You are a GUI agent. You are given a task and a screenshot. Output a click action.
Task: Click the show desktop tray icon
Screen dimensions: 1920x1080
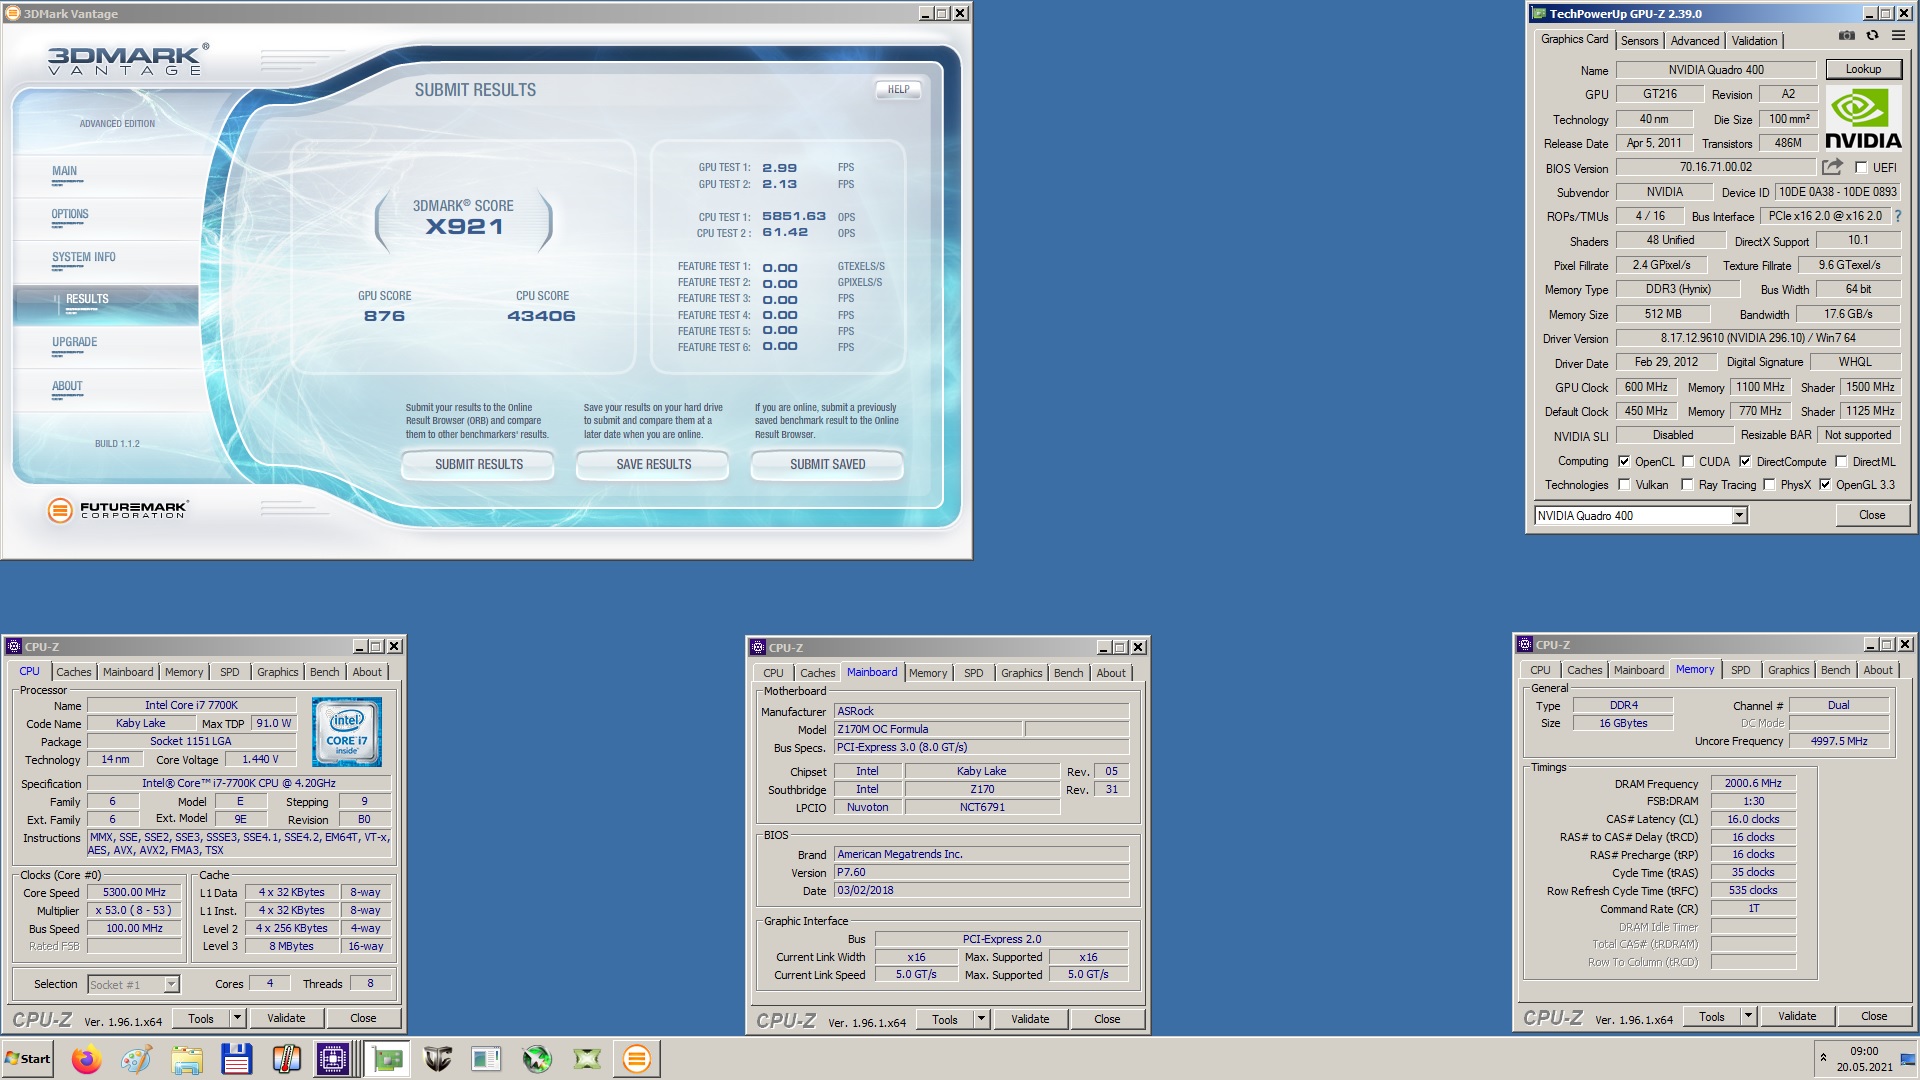1908,1059
